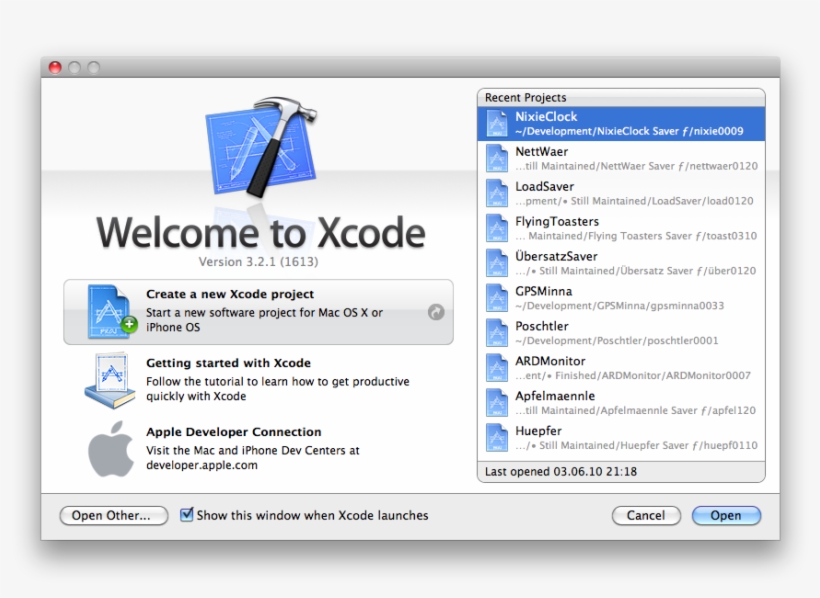
Task: Click the path ending in über0120
Action: click(x=635, y=271)
